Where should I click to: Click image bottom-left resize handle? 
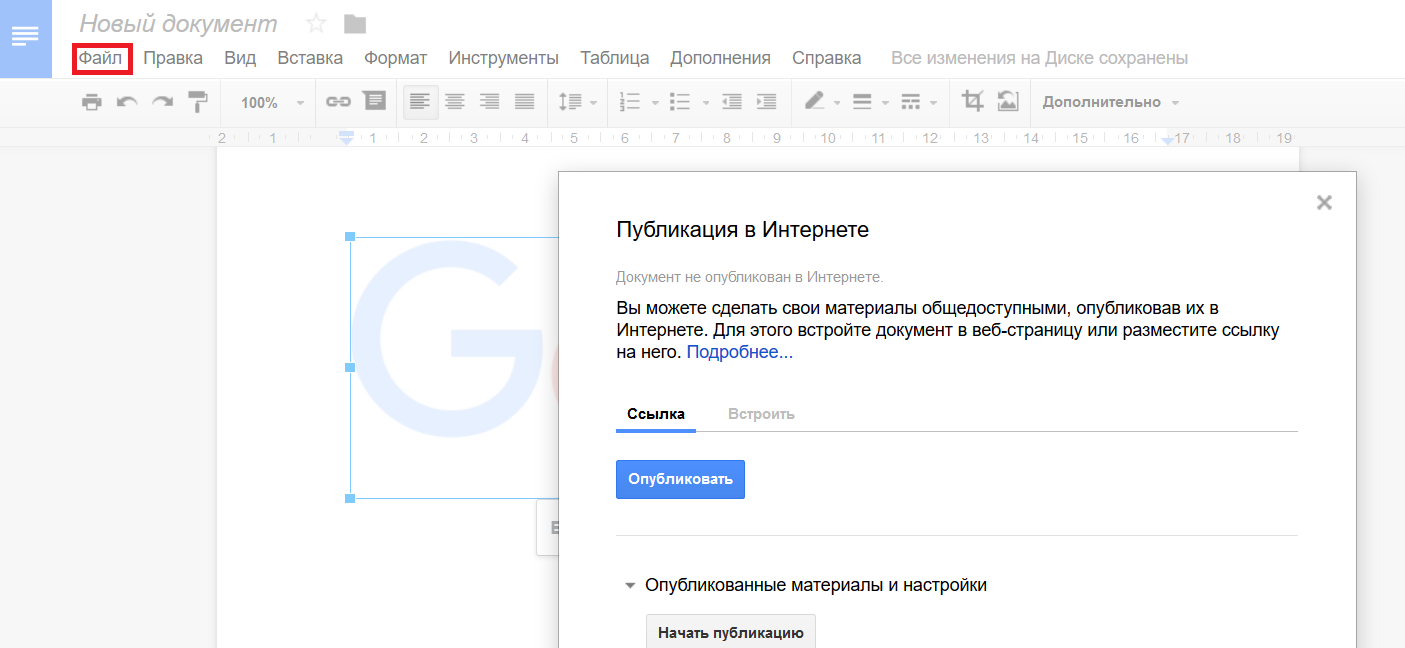point(350,498)
